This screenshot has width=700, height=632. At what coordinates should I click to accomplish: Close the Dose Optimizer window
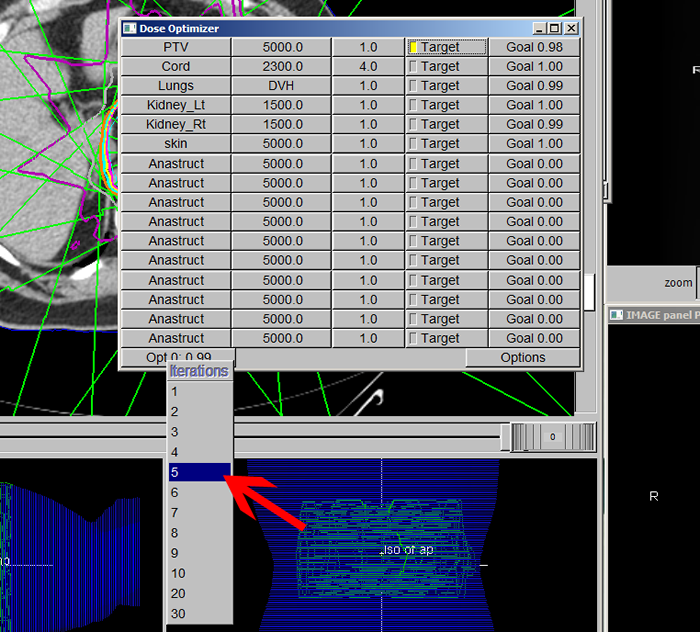point(571,28)
